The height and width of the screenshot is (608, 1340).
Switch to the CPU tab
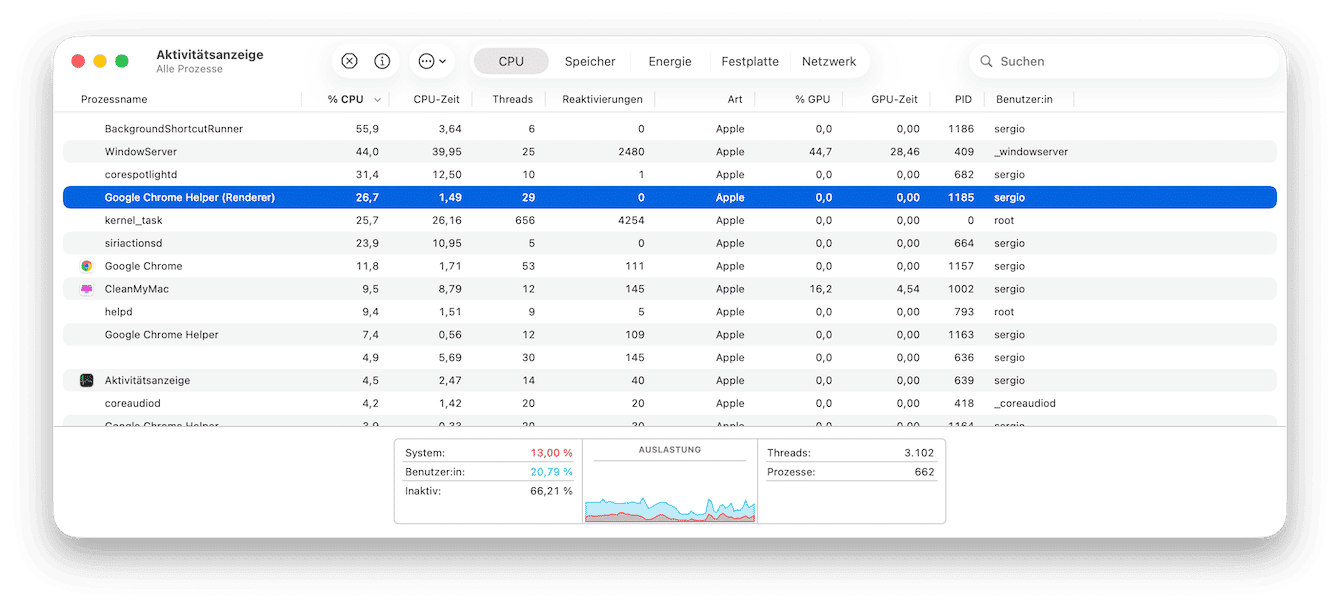(511, 61)
